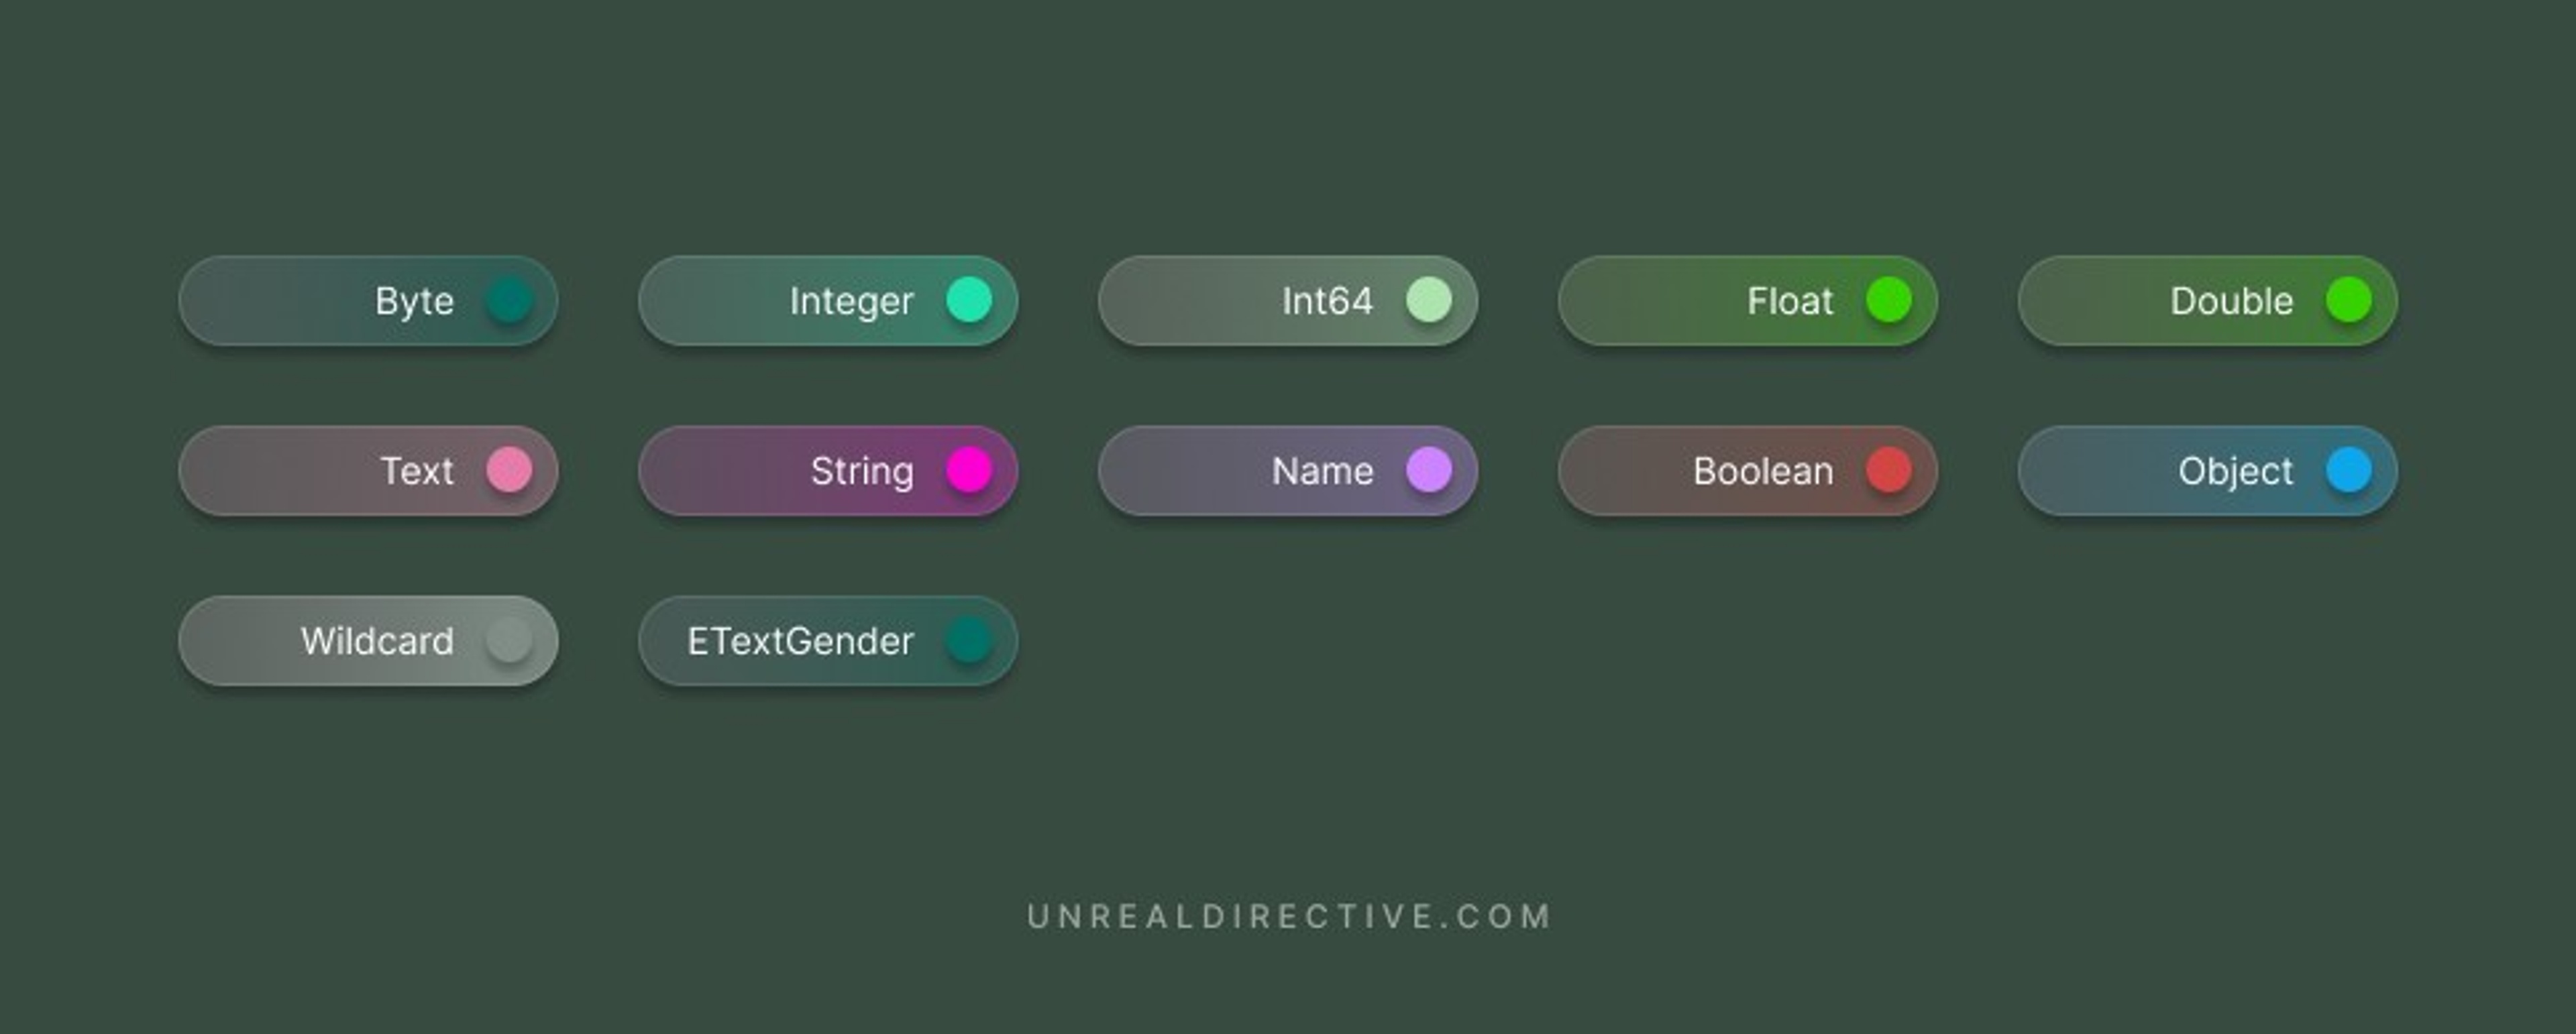Click the pale green Int64 pin dot

click(x=1429, y=300)
